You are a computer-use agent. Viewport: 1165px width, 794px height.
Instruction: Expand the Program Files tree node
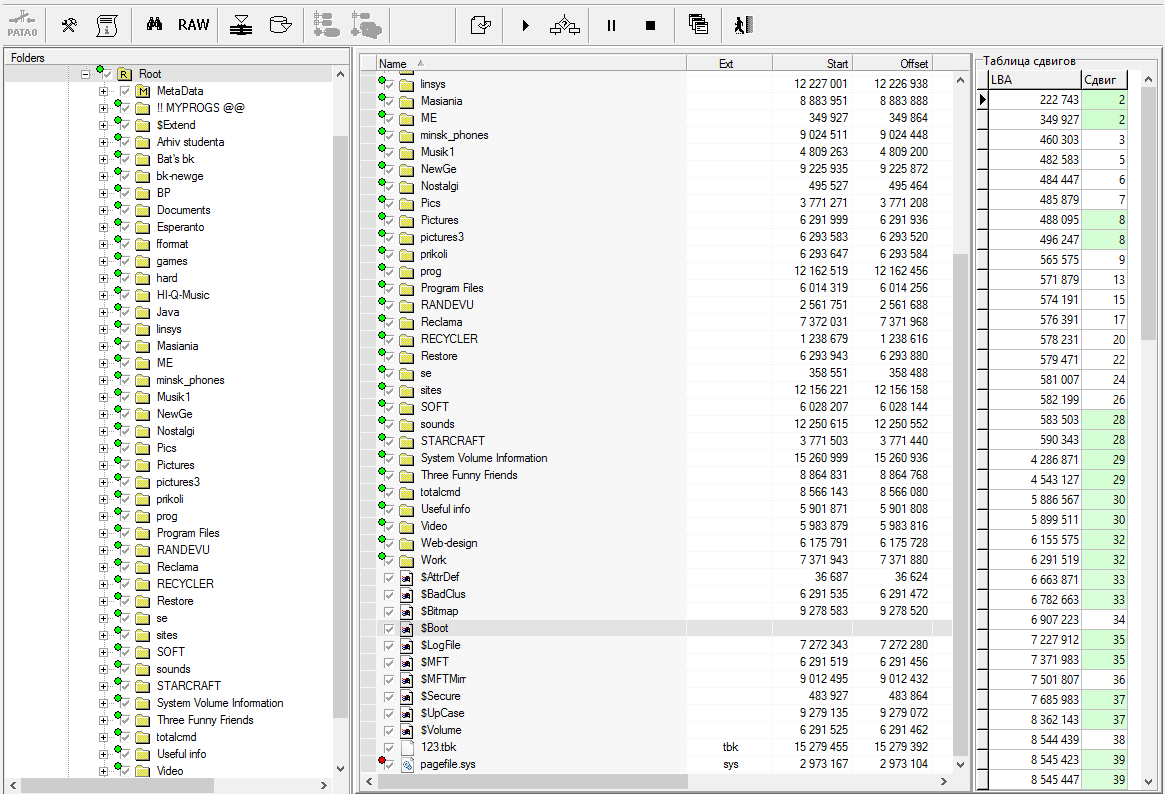[103, 533]
